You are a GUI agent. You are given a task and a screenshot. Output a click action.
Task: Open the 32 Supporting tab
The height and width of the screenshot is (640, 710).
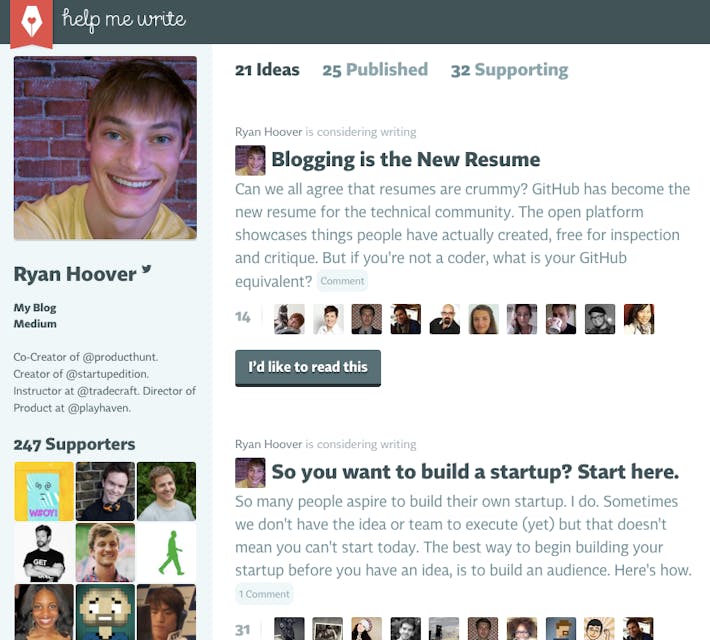(509, 70)
